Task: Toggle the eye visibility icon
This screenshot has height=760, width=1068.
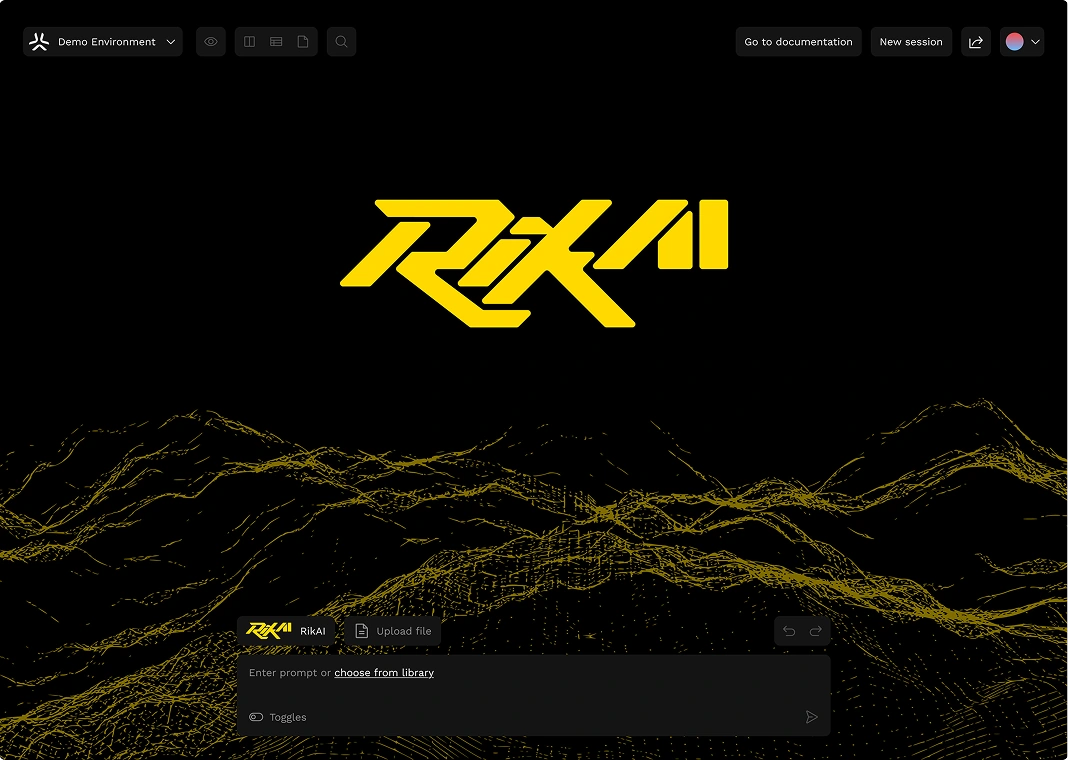Action: click(x=210, y=42)
